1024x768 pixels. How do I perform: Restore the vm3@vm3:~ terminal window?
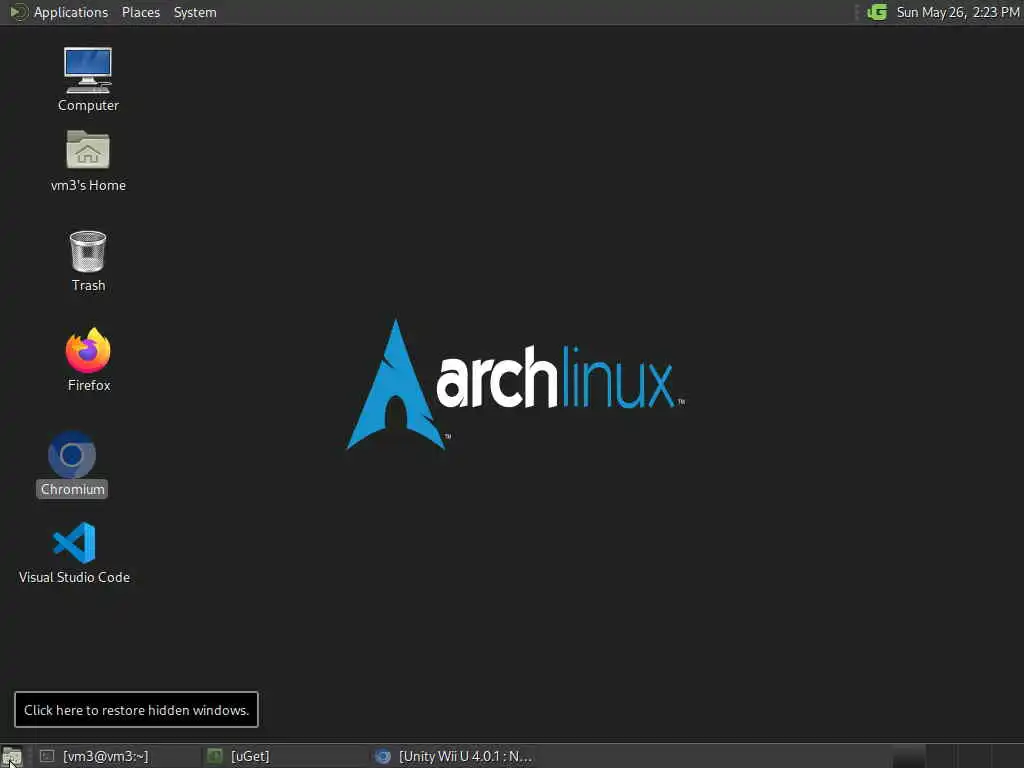click(x=116, y=756)
